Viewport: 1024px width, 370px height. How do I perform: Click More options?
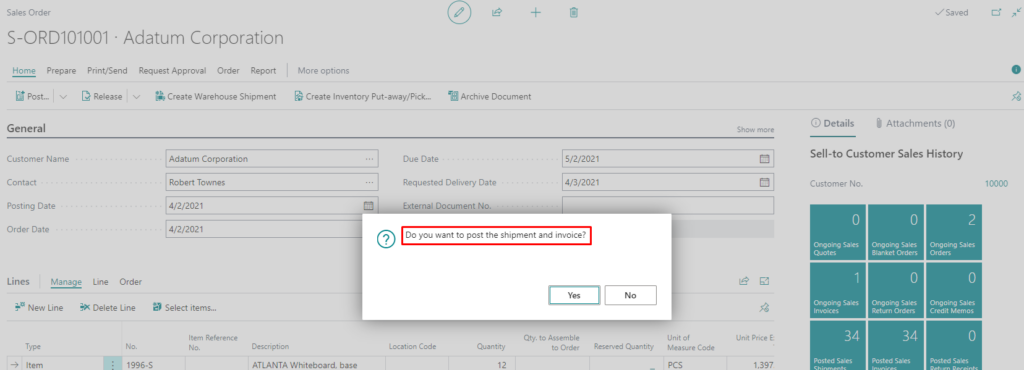coord(323,70)
